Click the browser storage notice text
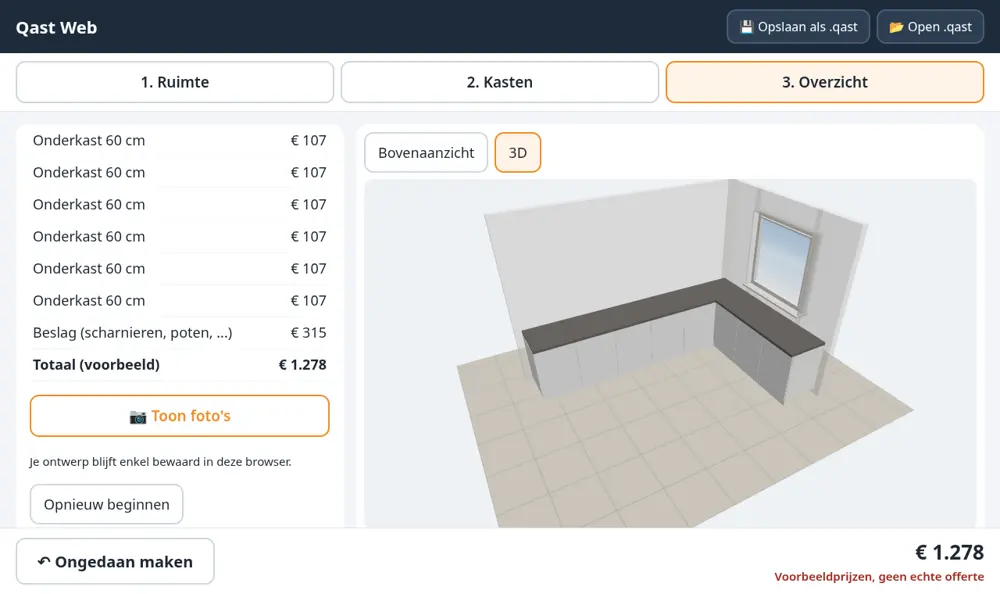The width and height of the screenshot is (1000, 594). coord(160,462)
